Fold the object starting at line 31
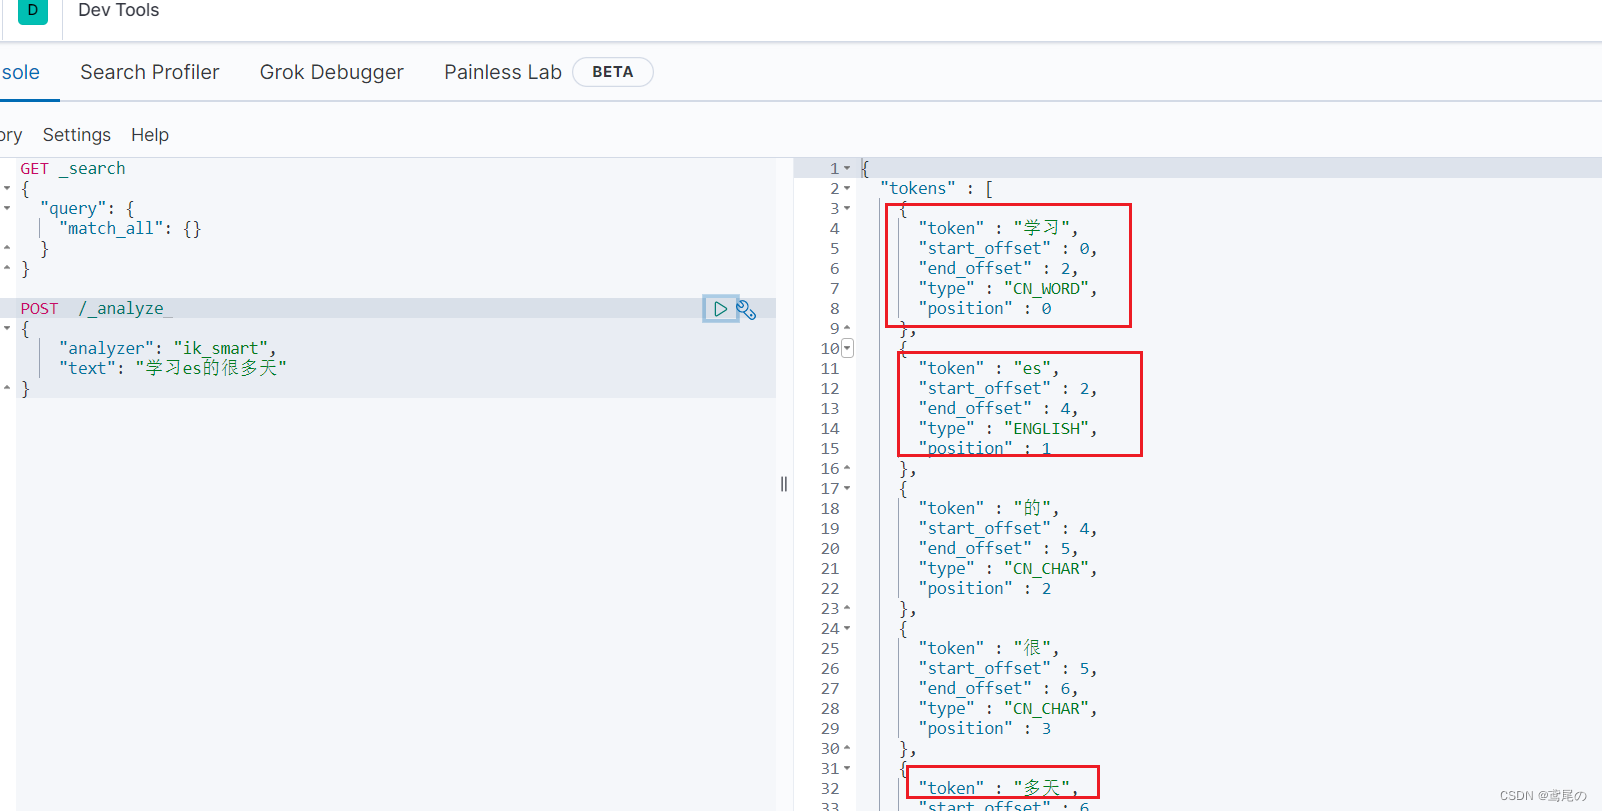 pos(847,768)
